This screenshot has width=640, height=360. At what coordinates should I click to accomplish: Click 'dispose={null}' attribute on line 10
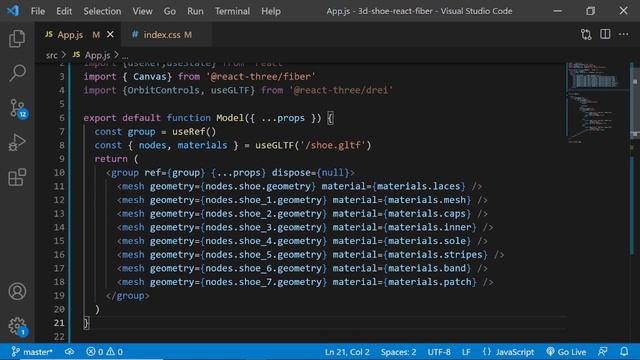click(311, 173)
